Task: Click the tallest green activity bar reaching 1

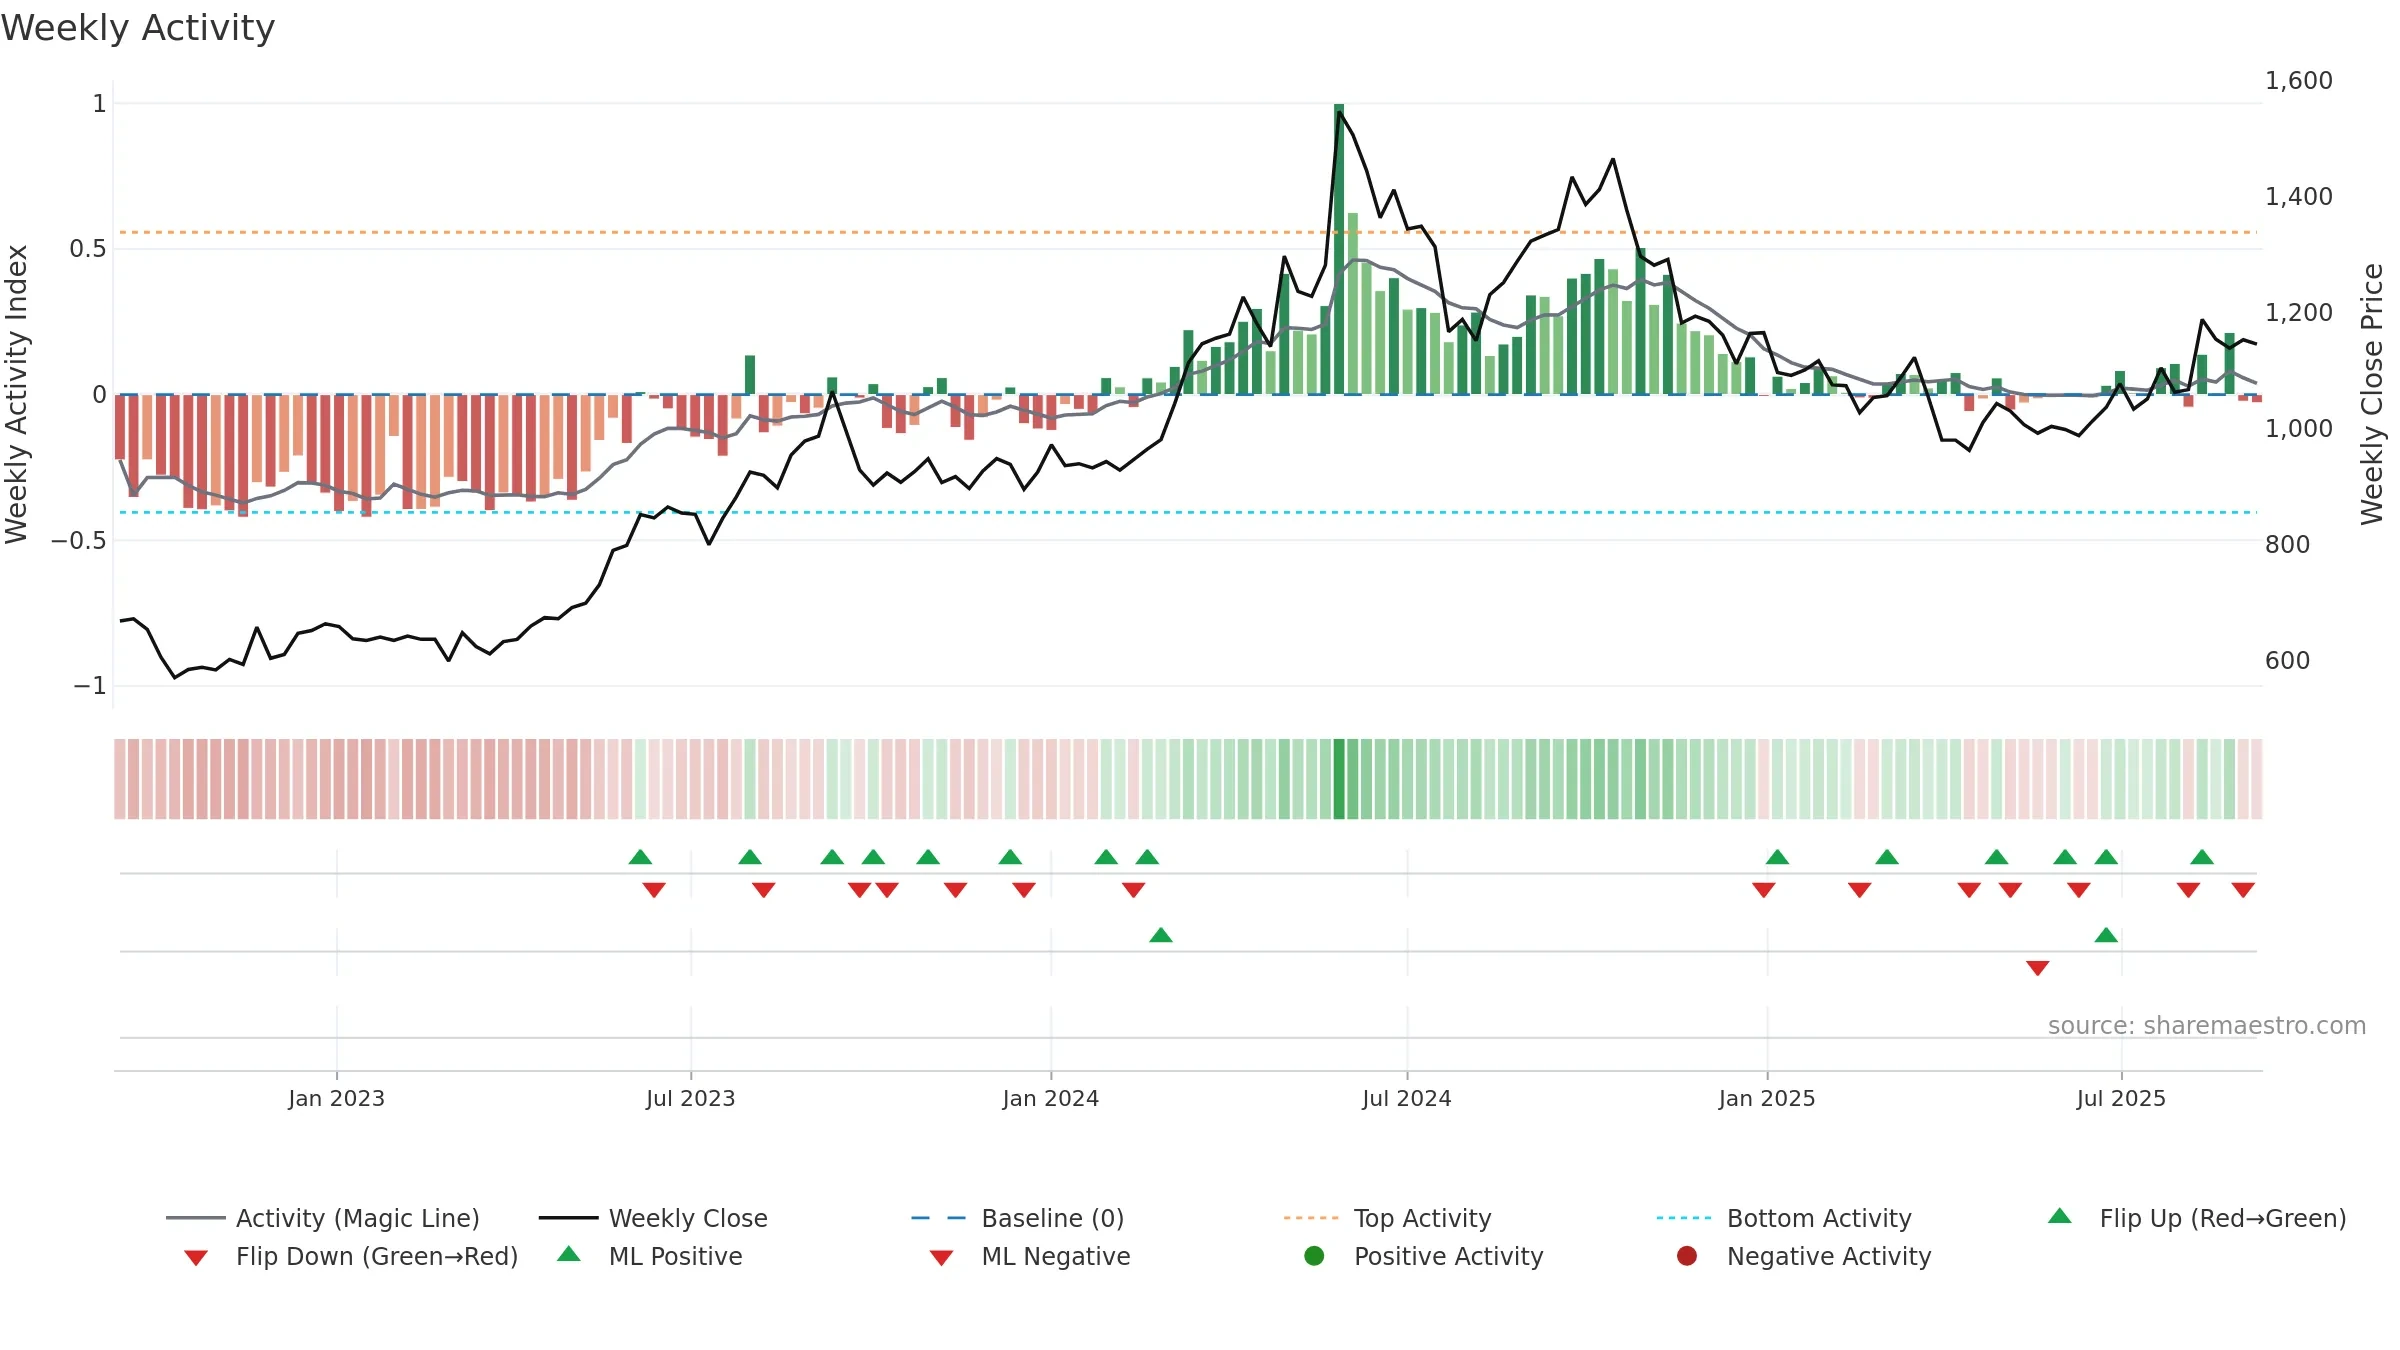Action: click(x=1339, y=248)
